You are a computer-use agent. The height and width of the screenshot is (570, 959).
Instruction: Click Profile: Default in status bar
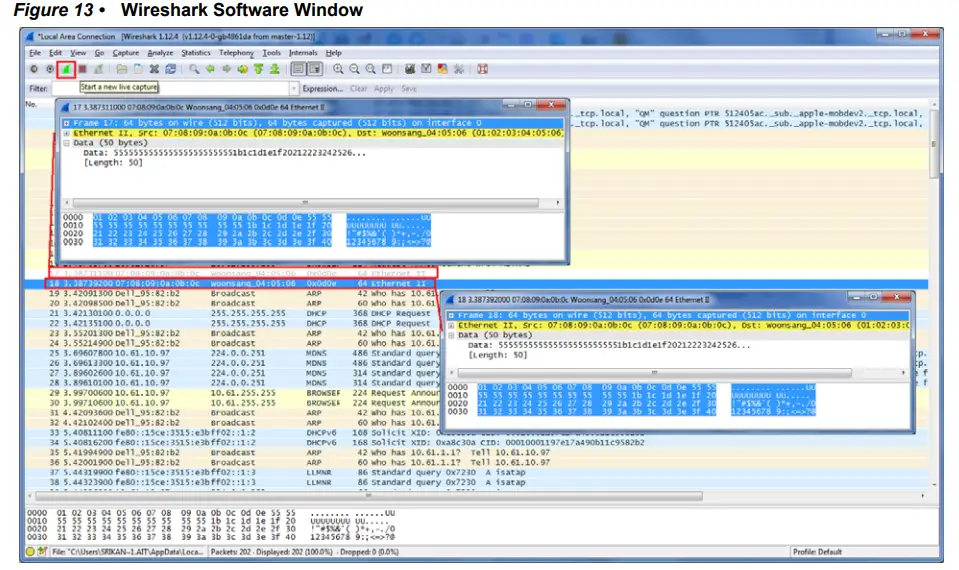tap(817, 552)
